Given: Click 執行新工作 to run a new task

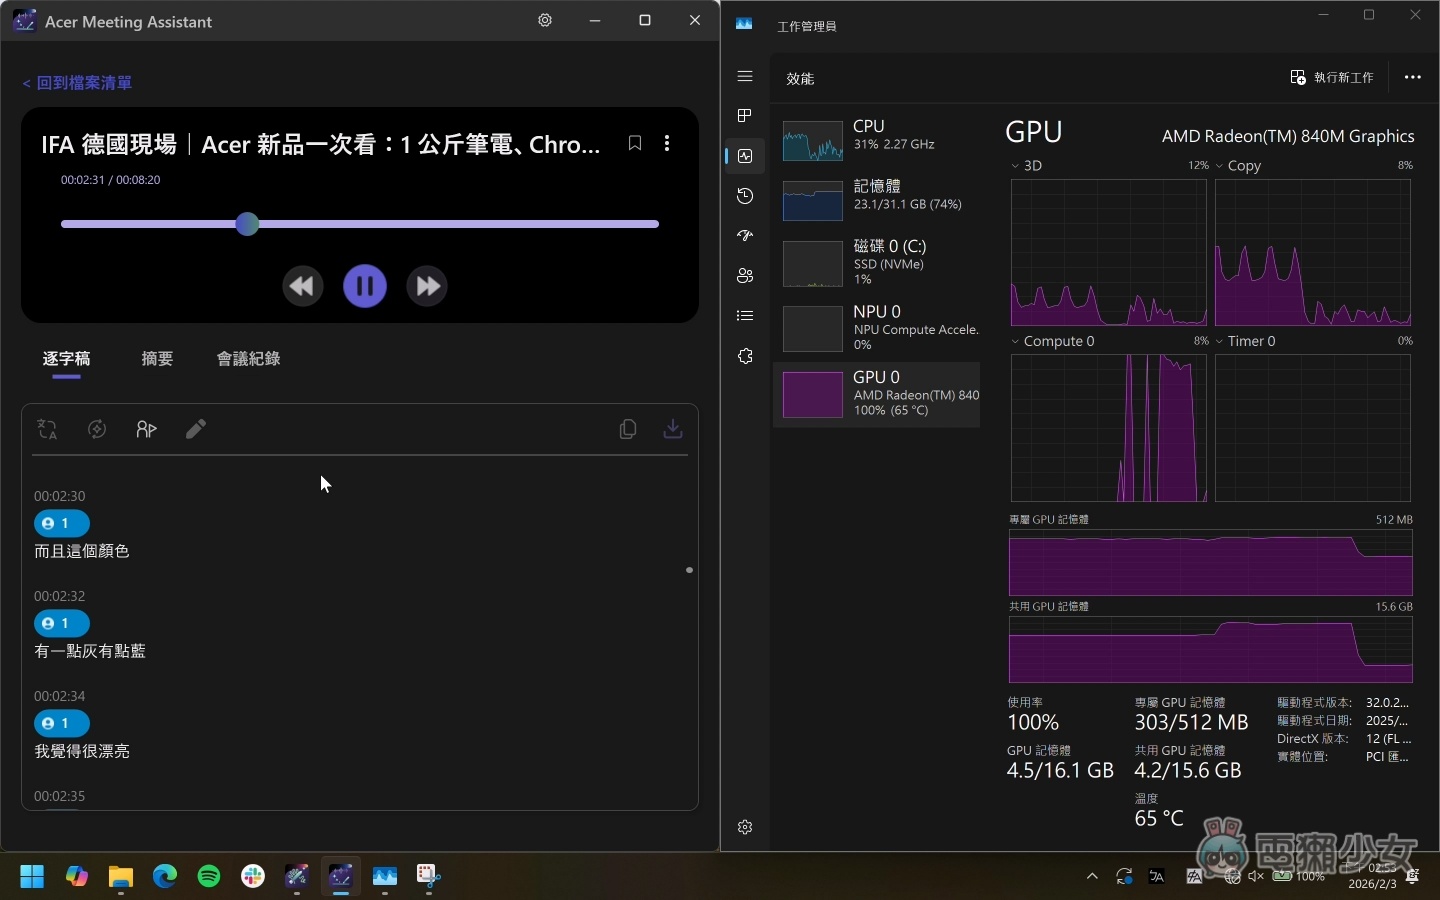Looking at the screenshot, I should (x=1333, y=77).
